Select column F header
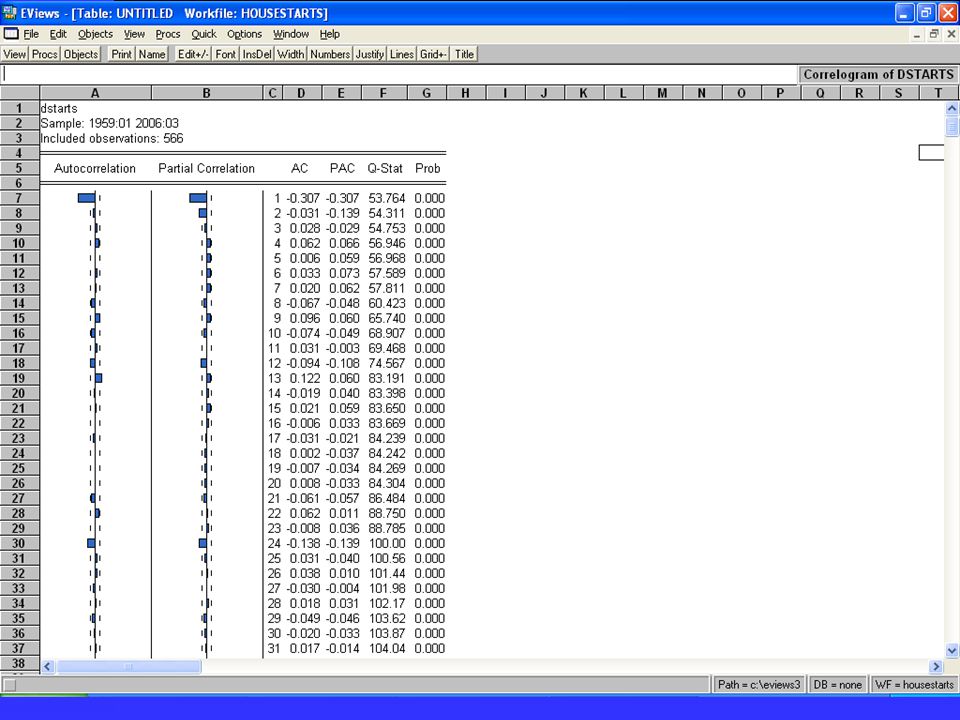 383,93
